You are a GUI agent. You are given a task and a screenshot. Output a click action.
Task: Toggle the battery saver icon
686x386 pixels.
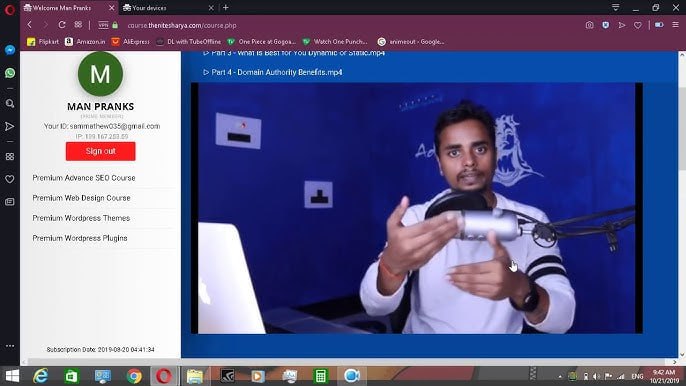[x=659, y=25]
